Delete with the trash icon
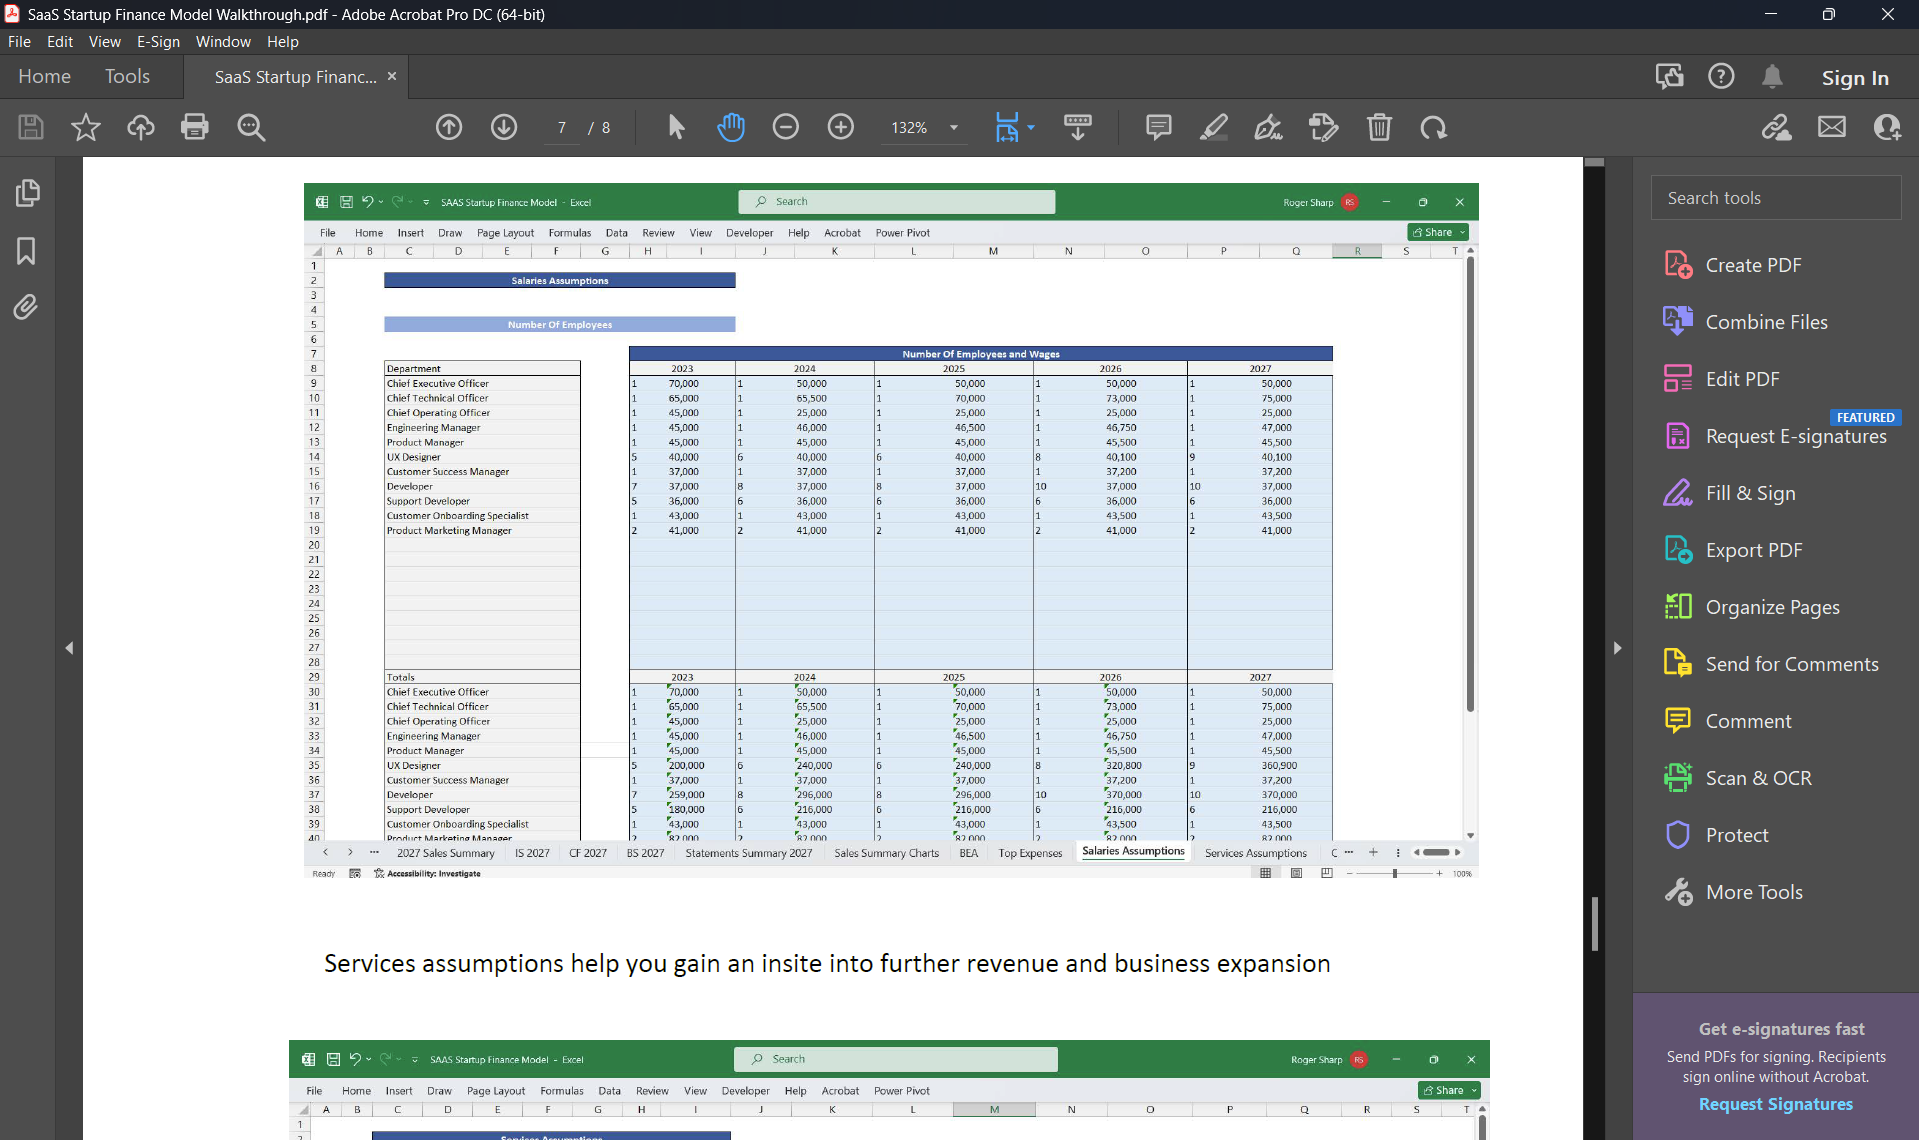This screenshot has height=1140, width=1919. [1380, 127]
